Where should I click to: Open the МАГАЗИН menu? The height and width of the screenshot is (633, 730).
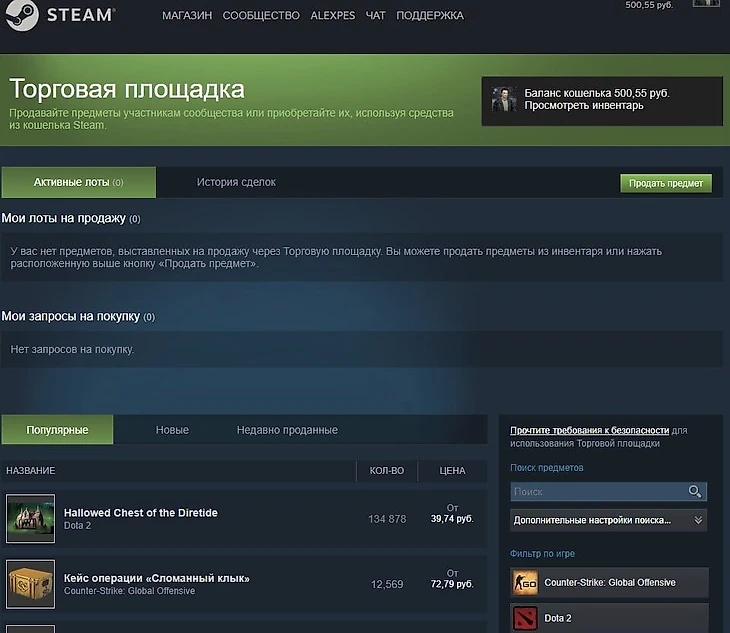[187, 16]
